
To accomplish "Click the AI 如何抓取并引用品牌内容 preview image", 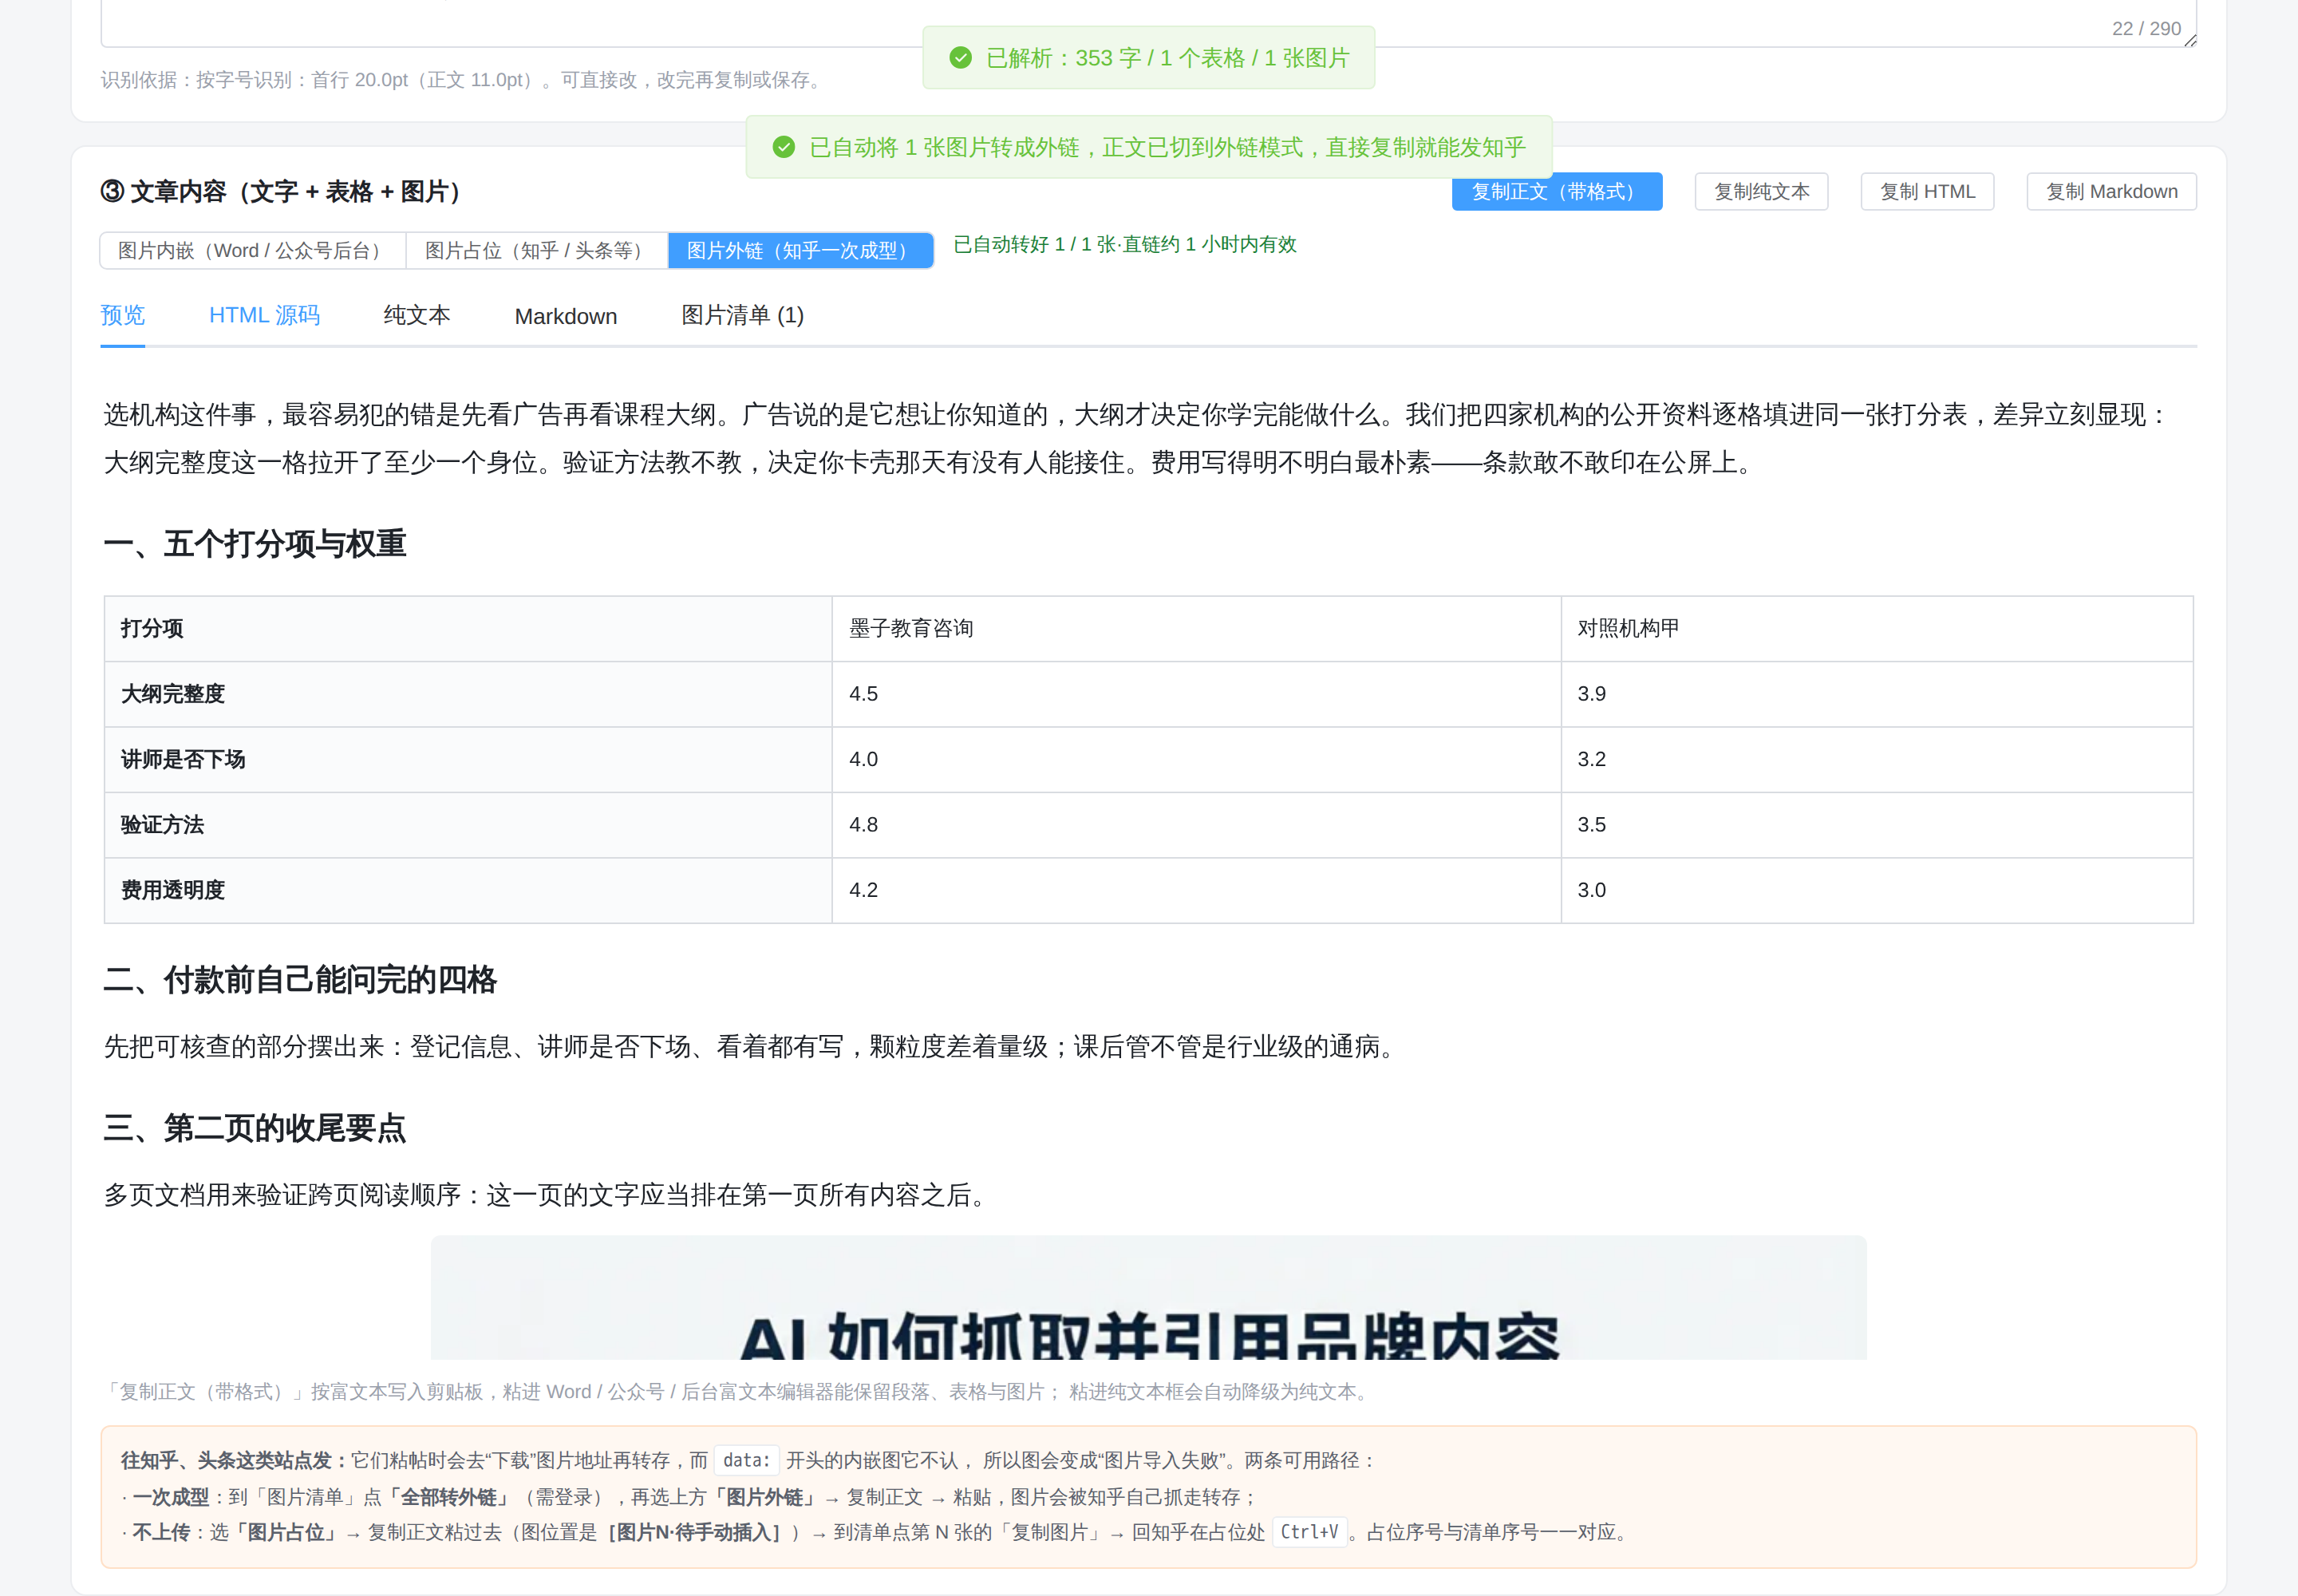I will click(x=1148, y=1297).
